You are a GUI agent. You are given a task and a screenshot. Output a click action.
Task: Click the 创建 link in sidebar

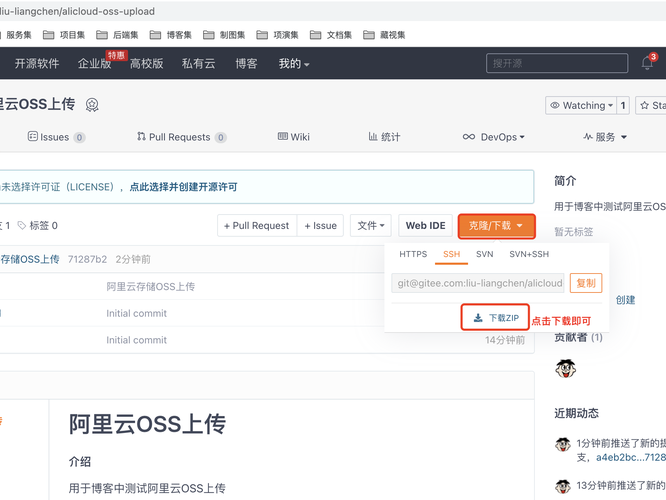tap(625, 300)
